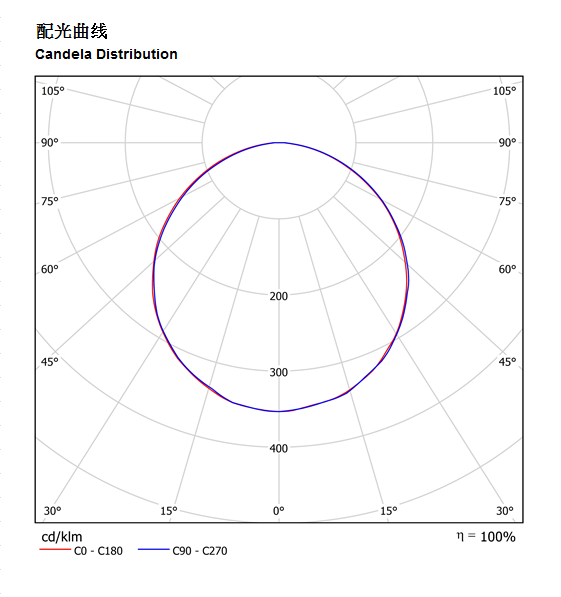Click the right 60° angle label
Screen dimensions: 561x597
tap(507, 269)
